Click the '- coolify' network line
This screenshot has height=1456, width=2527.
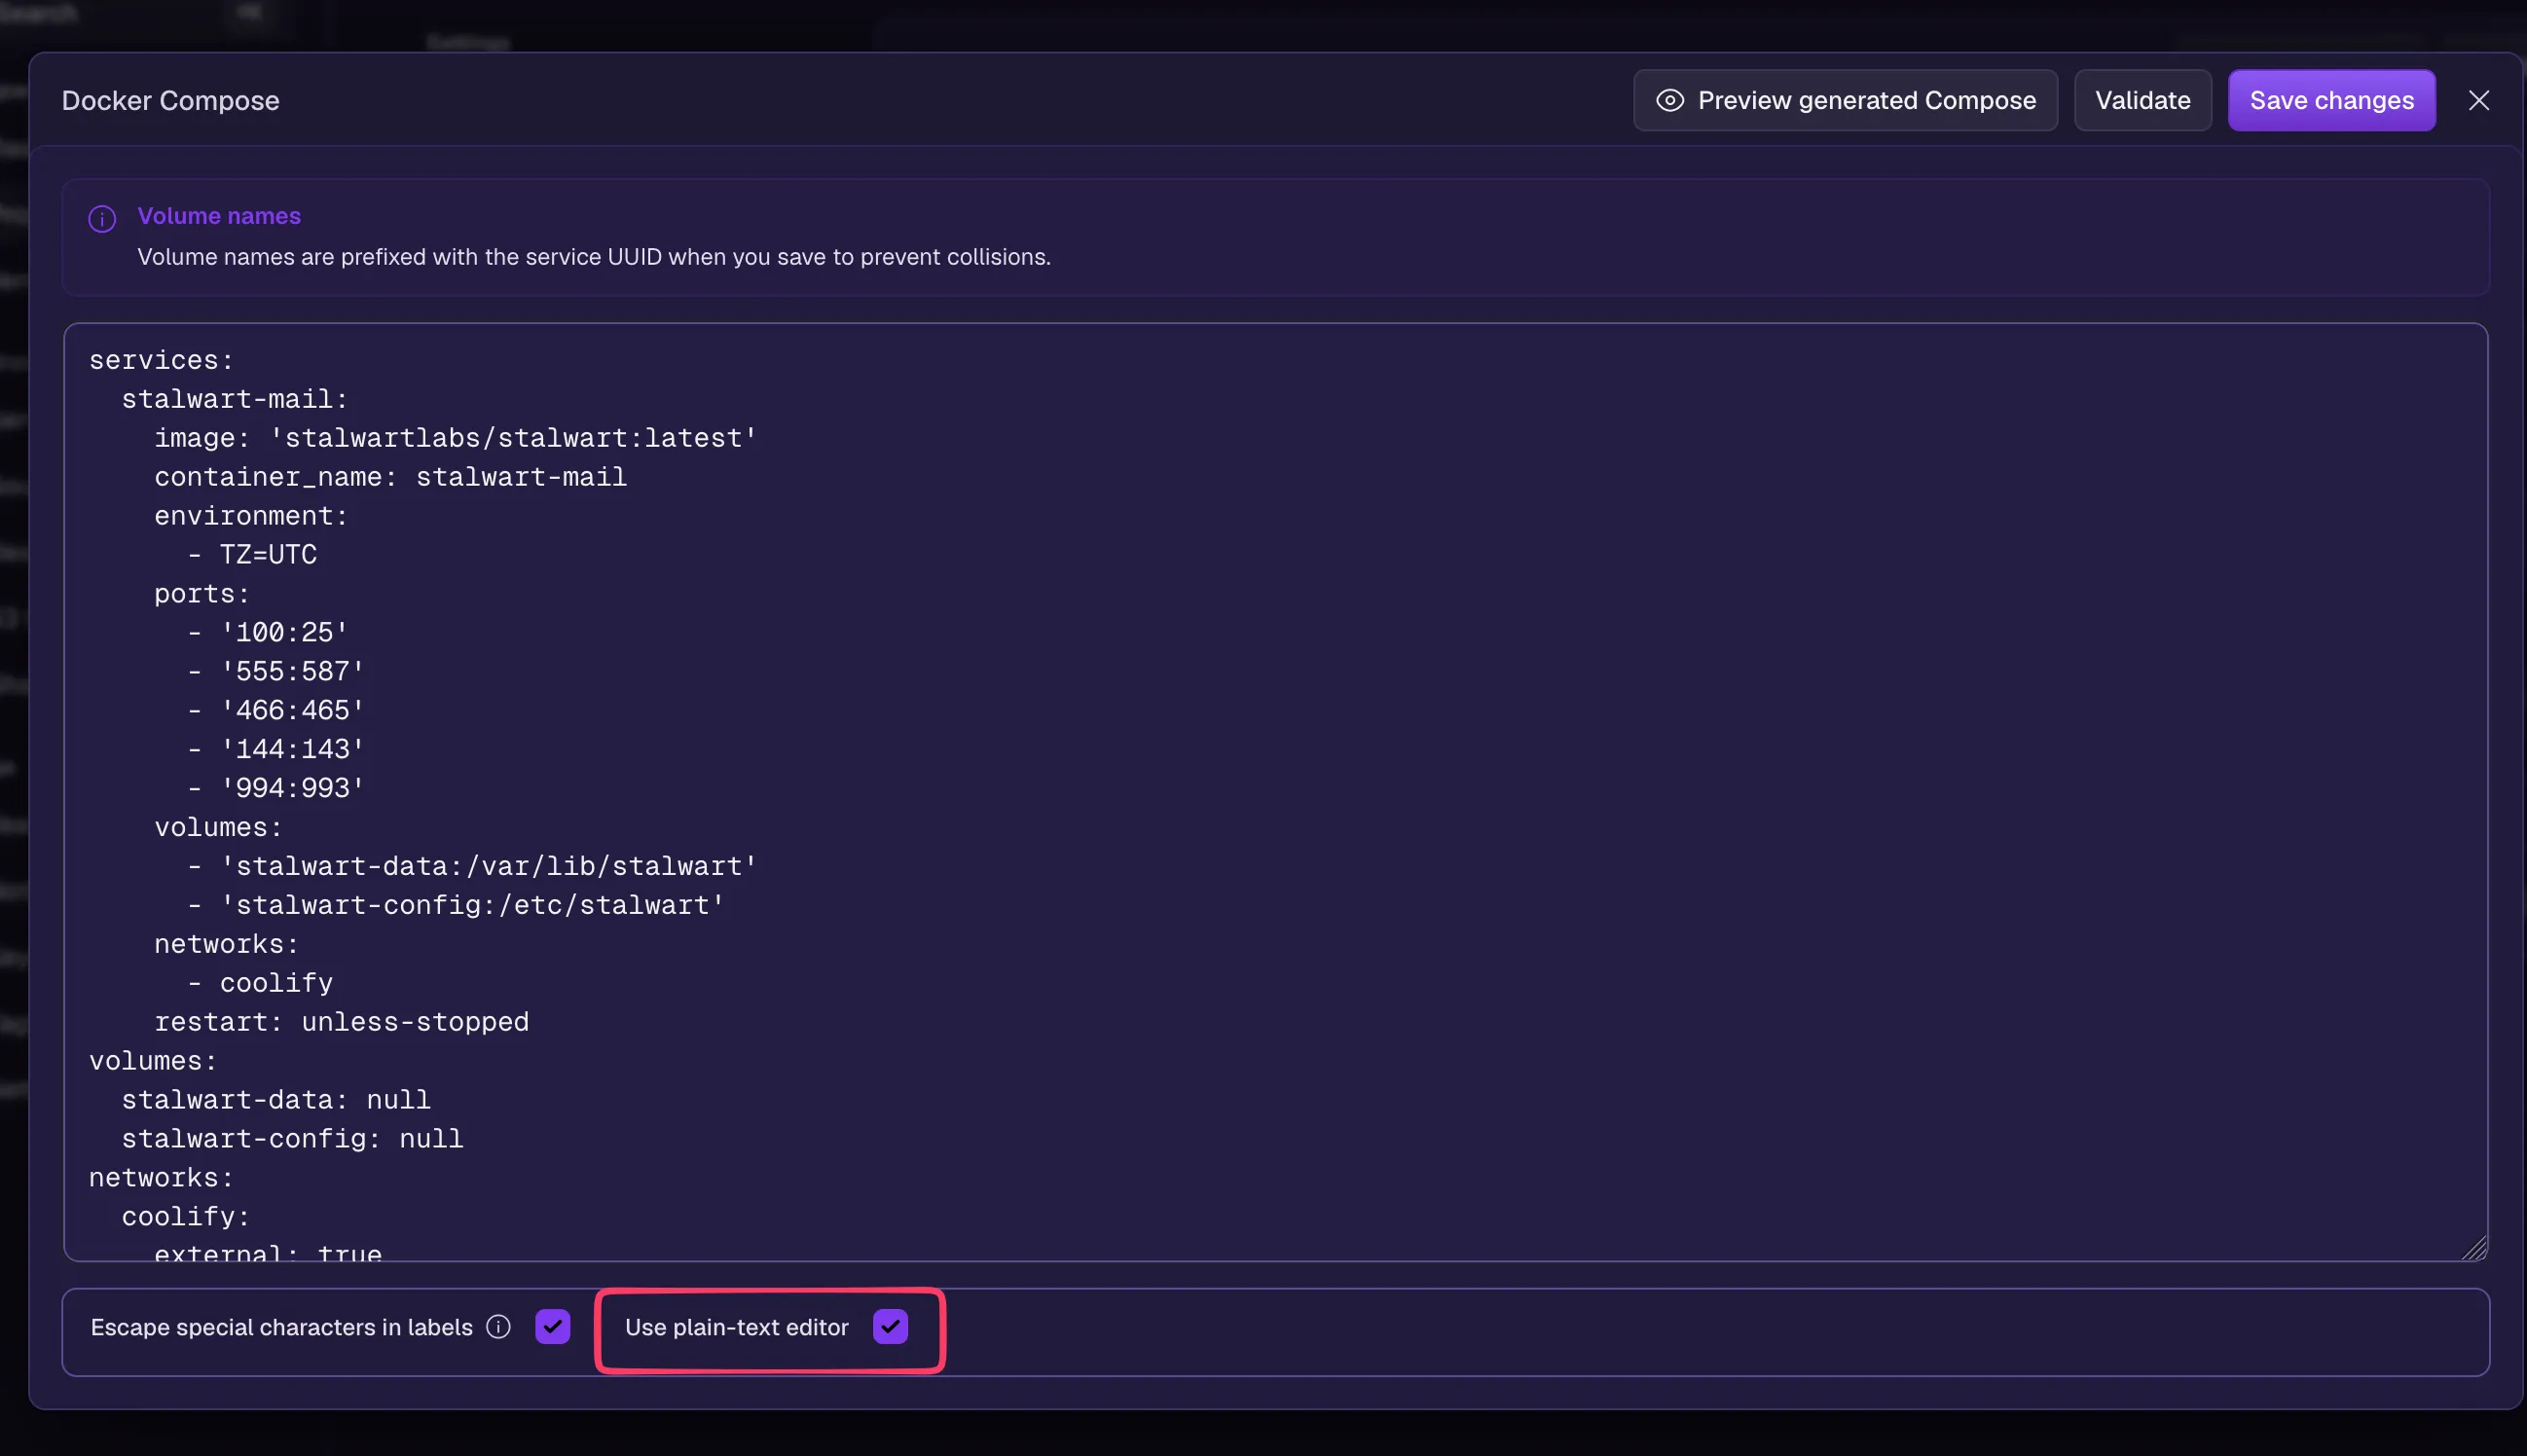pyautogui.click(x=260, y=984)
